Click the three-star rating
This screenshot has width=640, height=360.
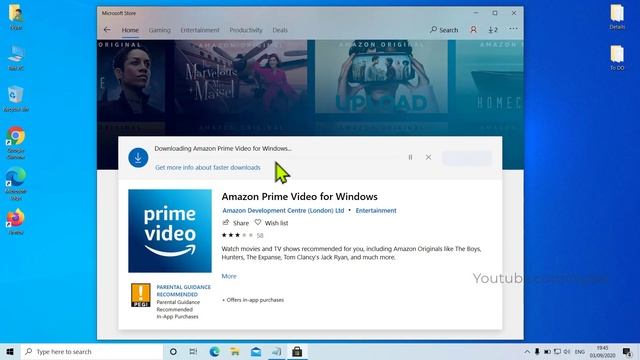pyautogui.click(x=238, y=235)
